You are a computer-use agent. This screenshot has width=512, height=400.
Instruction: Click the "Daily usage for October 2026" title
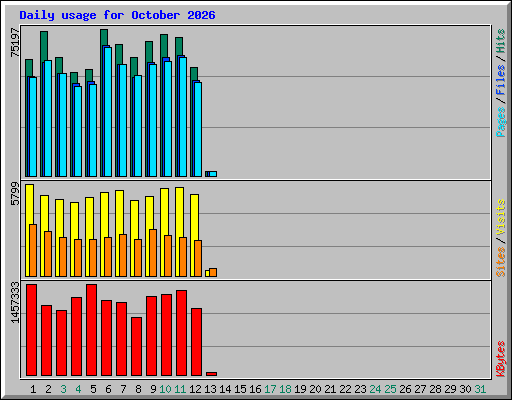pos(117,15)
